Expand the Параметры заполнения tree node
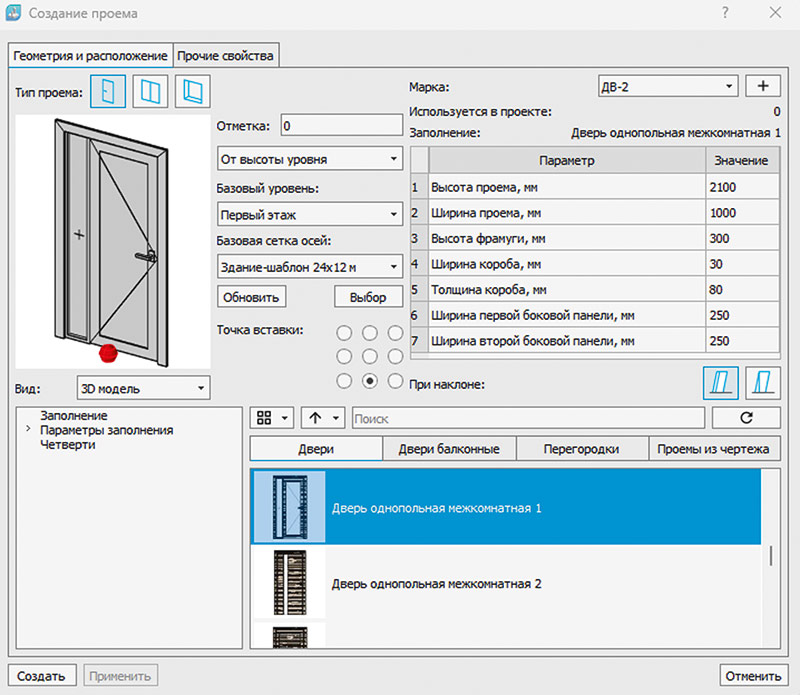Image resolution: width=800 pixels, height=695 pixels. pyautogui.click(x=28, y=430)
